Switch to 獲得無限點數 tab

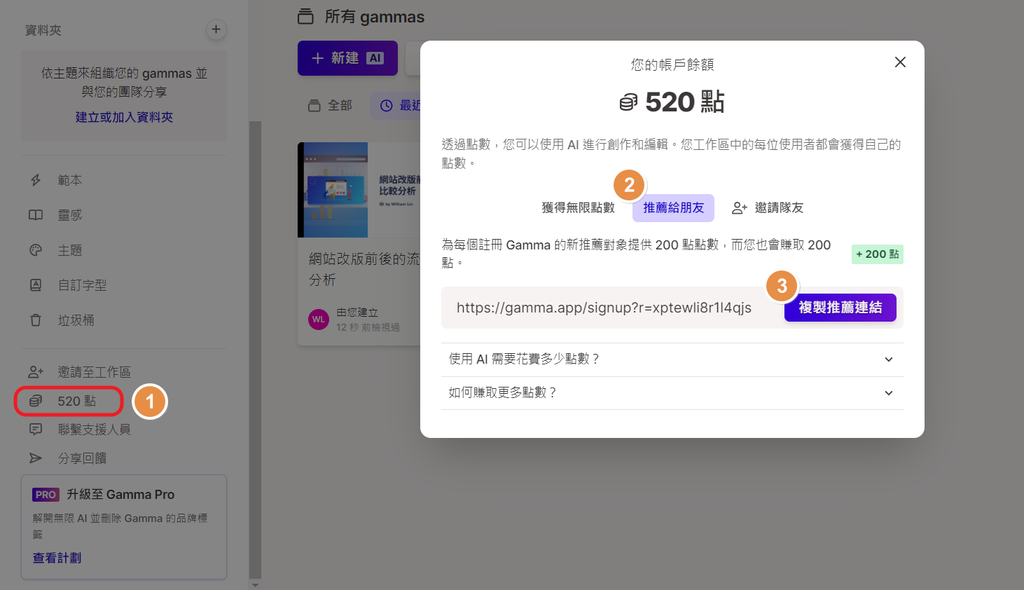[x=578, y=208]
